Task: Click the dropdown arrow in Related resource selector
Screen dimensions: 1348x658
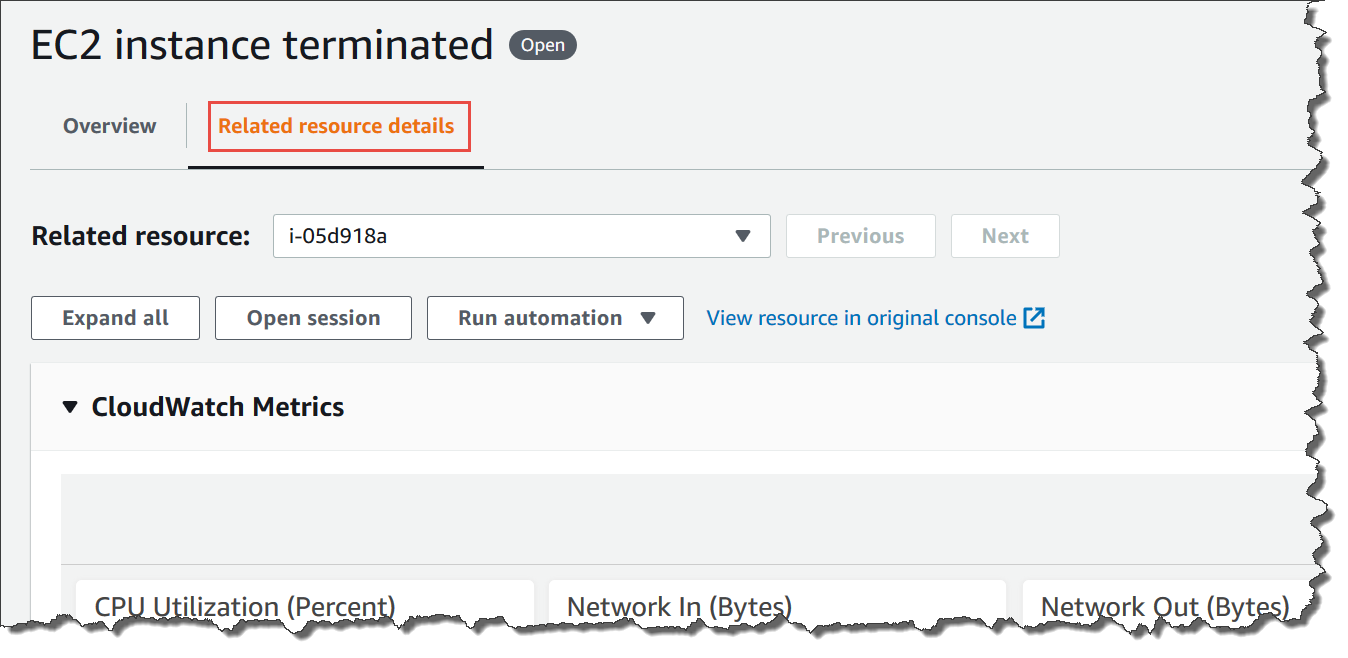Action: click(x=743, y=236)
